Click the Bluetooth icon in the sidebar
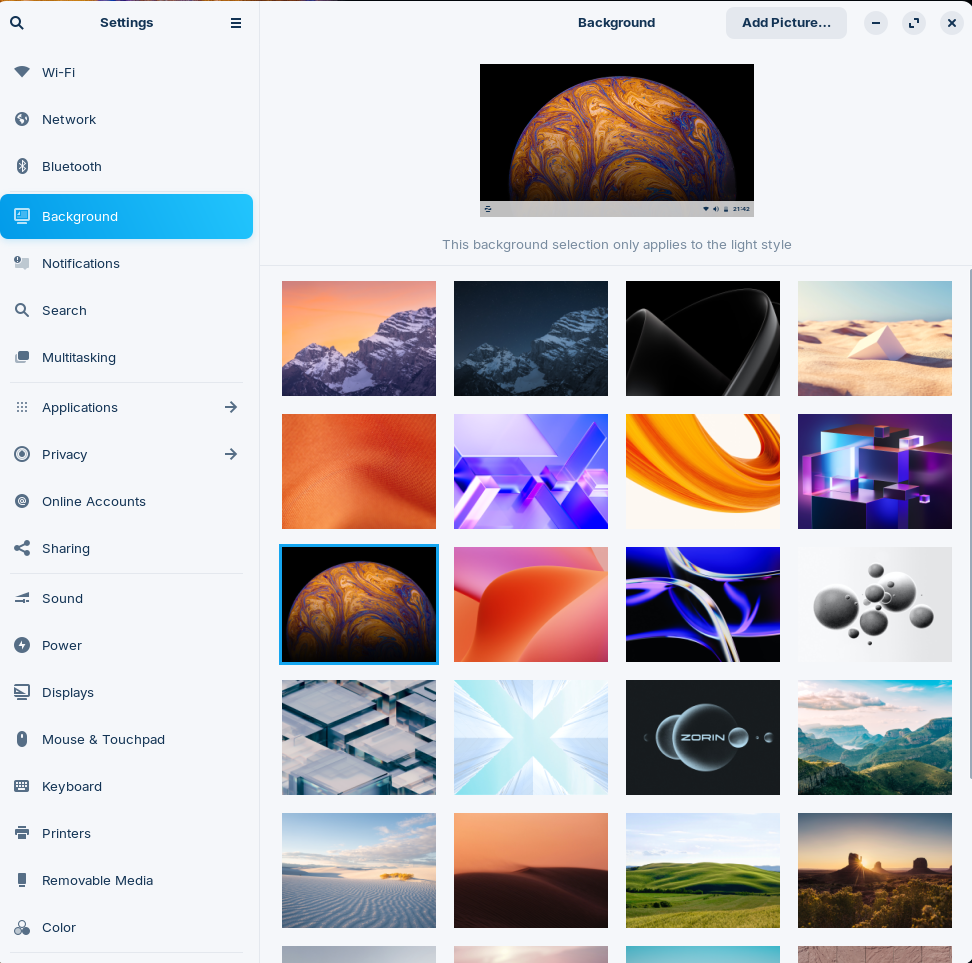This screenshot has width=972, height=963. [x=22, y=166]
